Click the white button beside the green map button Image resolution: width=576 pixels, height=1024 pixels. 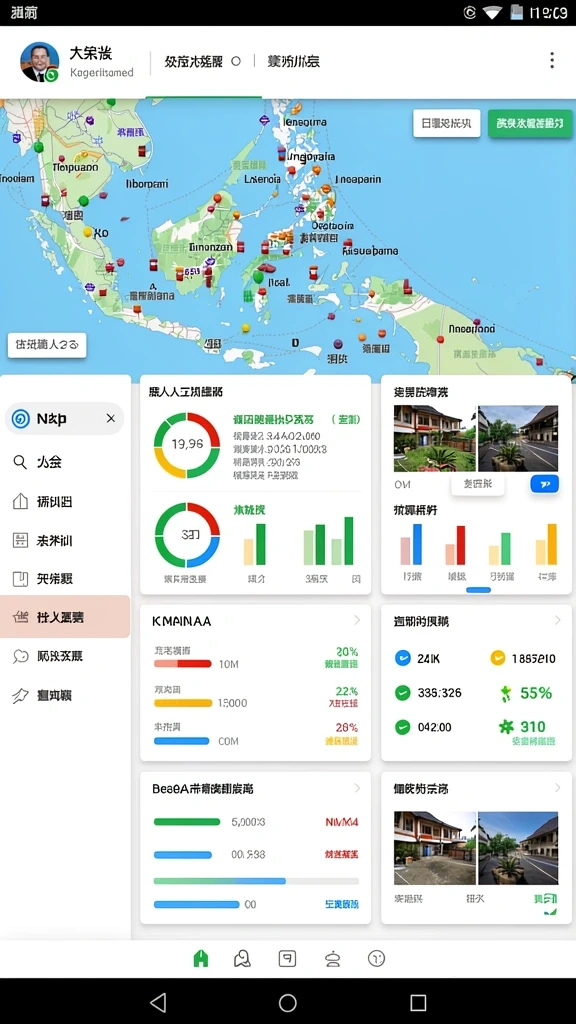point(447,123)
